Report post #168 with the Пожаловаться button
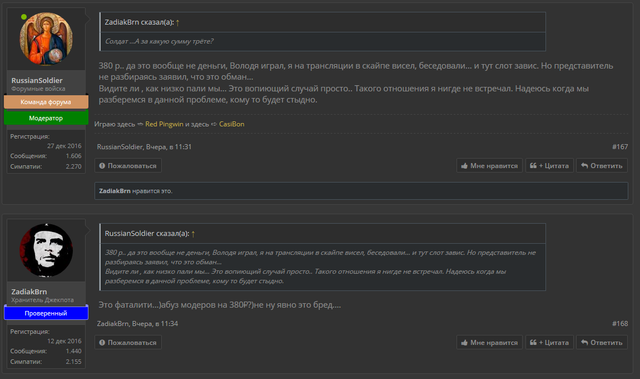 tap(128, 342)
